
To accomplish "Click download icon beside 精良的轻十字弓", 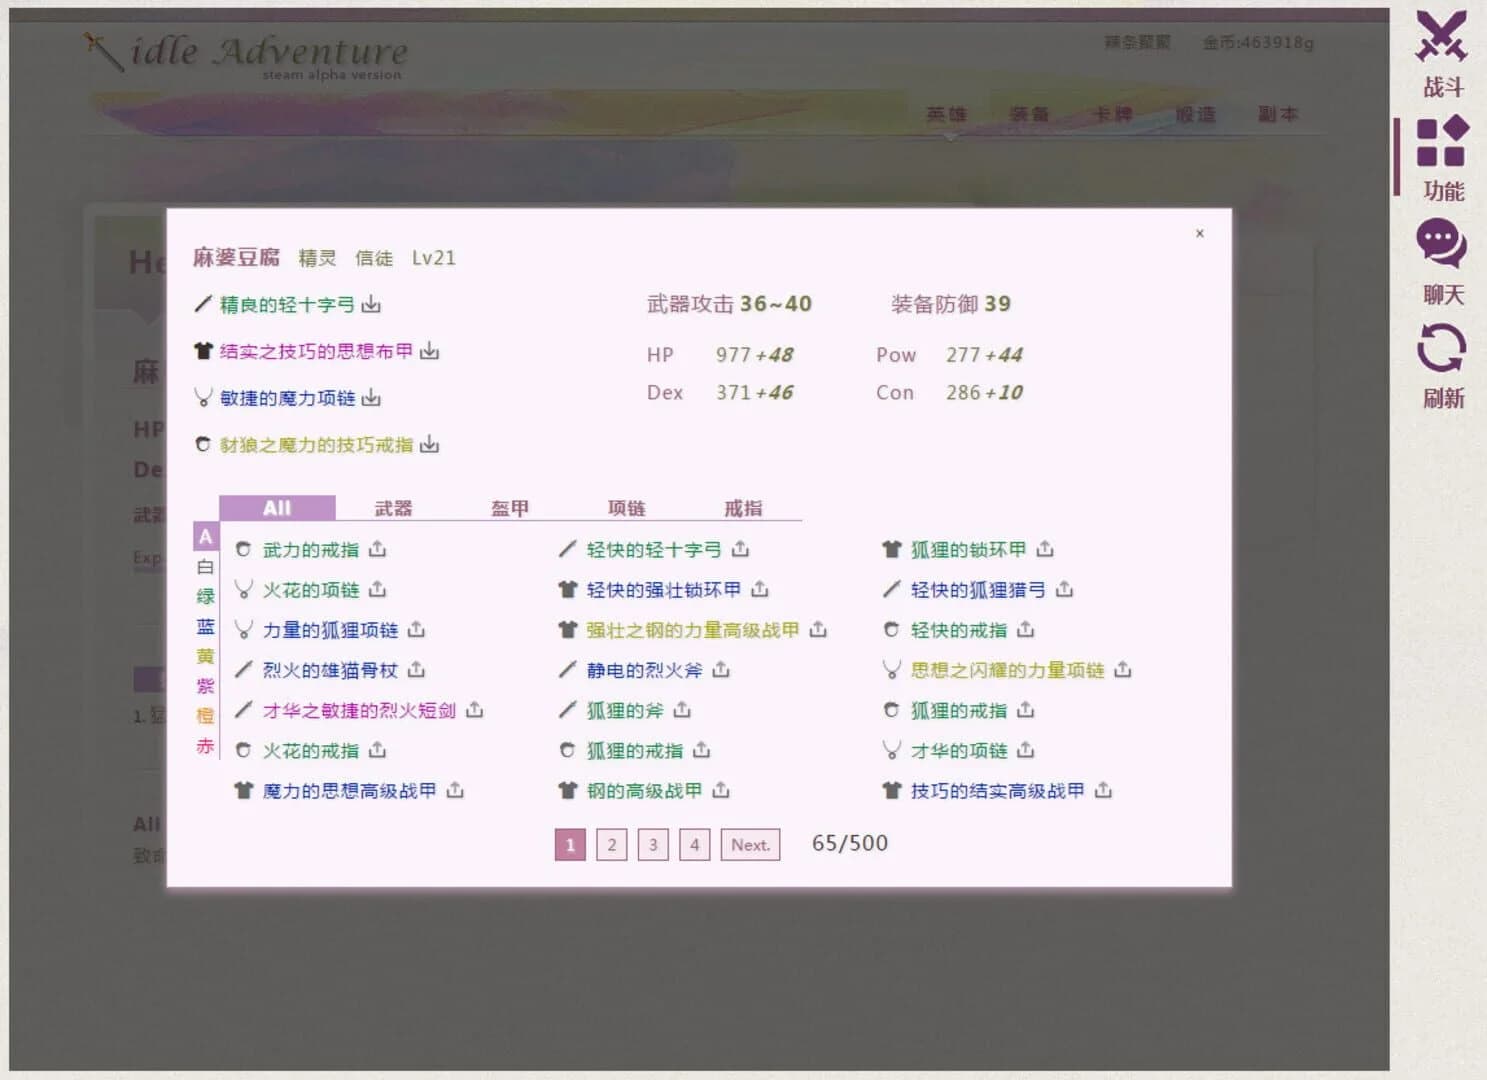I will pyautogui.click(x=371, y=305).
